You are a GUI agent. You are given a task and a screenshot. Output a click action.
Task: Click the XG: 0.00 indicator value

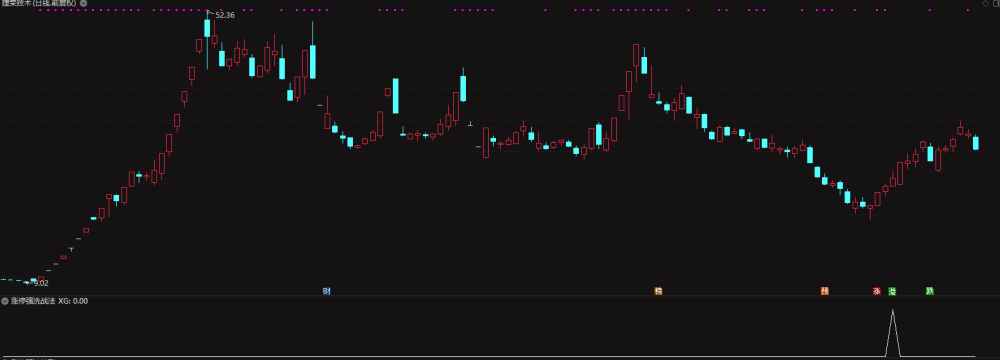tap(73, 301)
